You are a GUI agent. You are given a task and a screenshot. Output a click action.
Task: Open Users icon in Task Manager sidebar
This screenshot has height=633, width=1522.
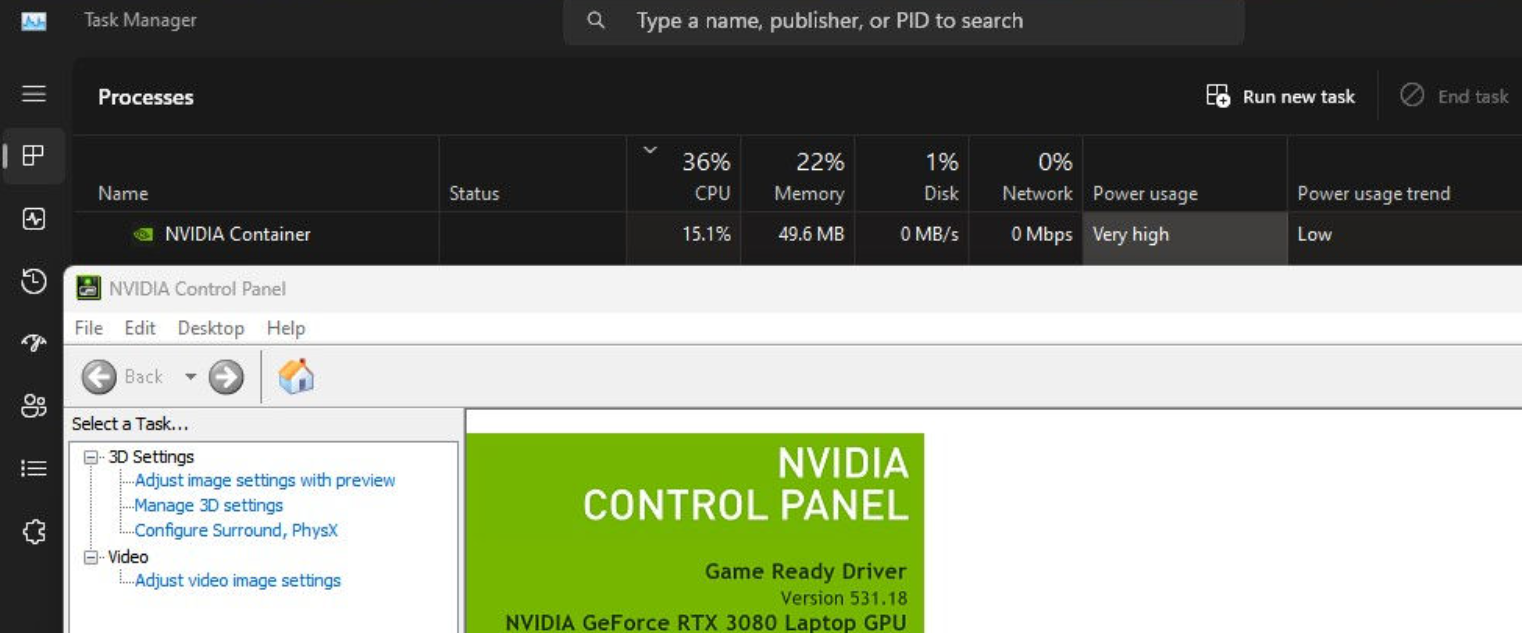tap(34, 405)
